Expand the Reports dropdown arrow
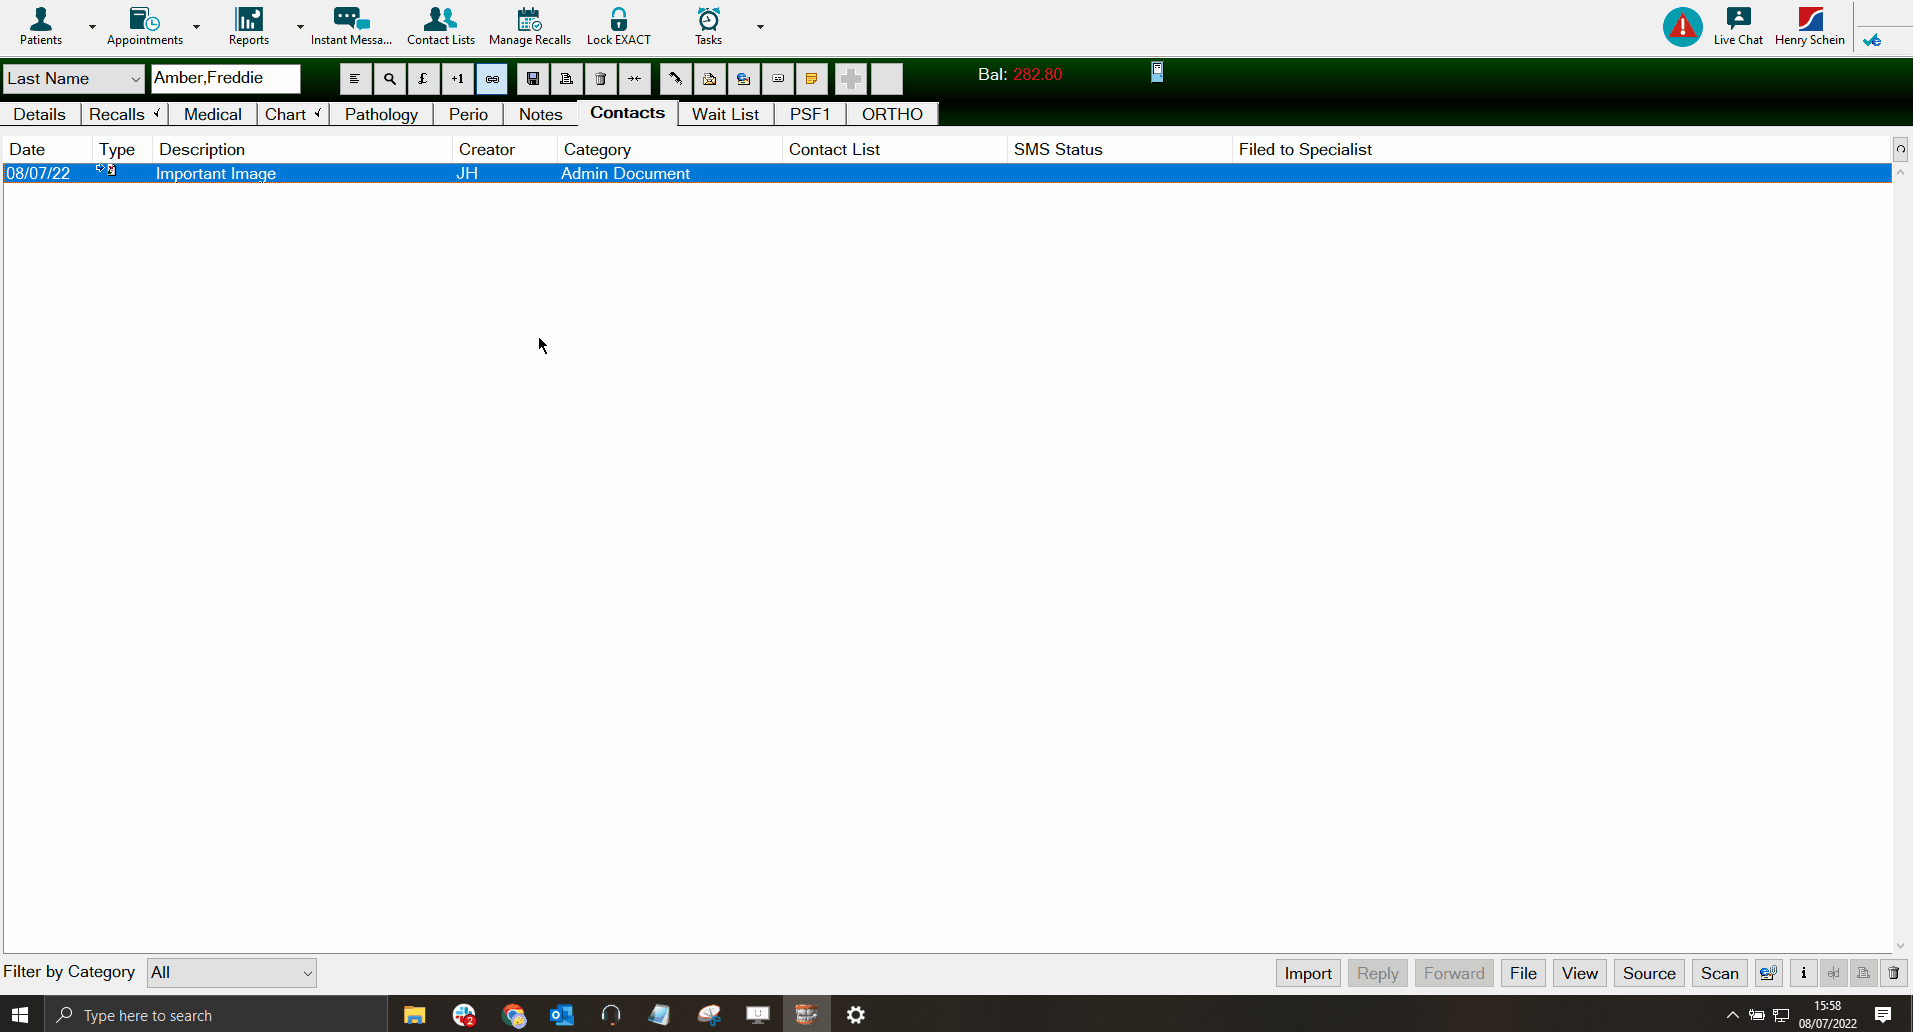The image size is (1913, 1032). 300,27
